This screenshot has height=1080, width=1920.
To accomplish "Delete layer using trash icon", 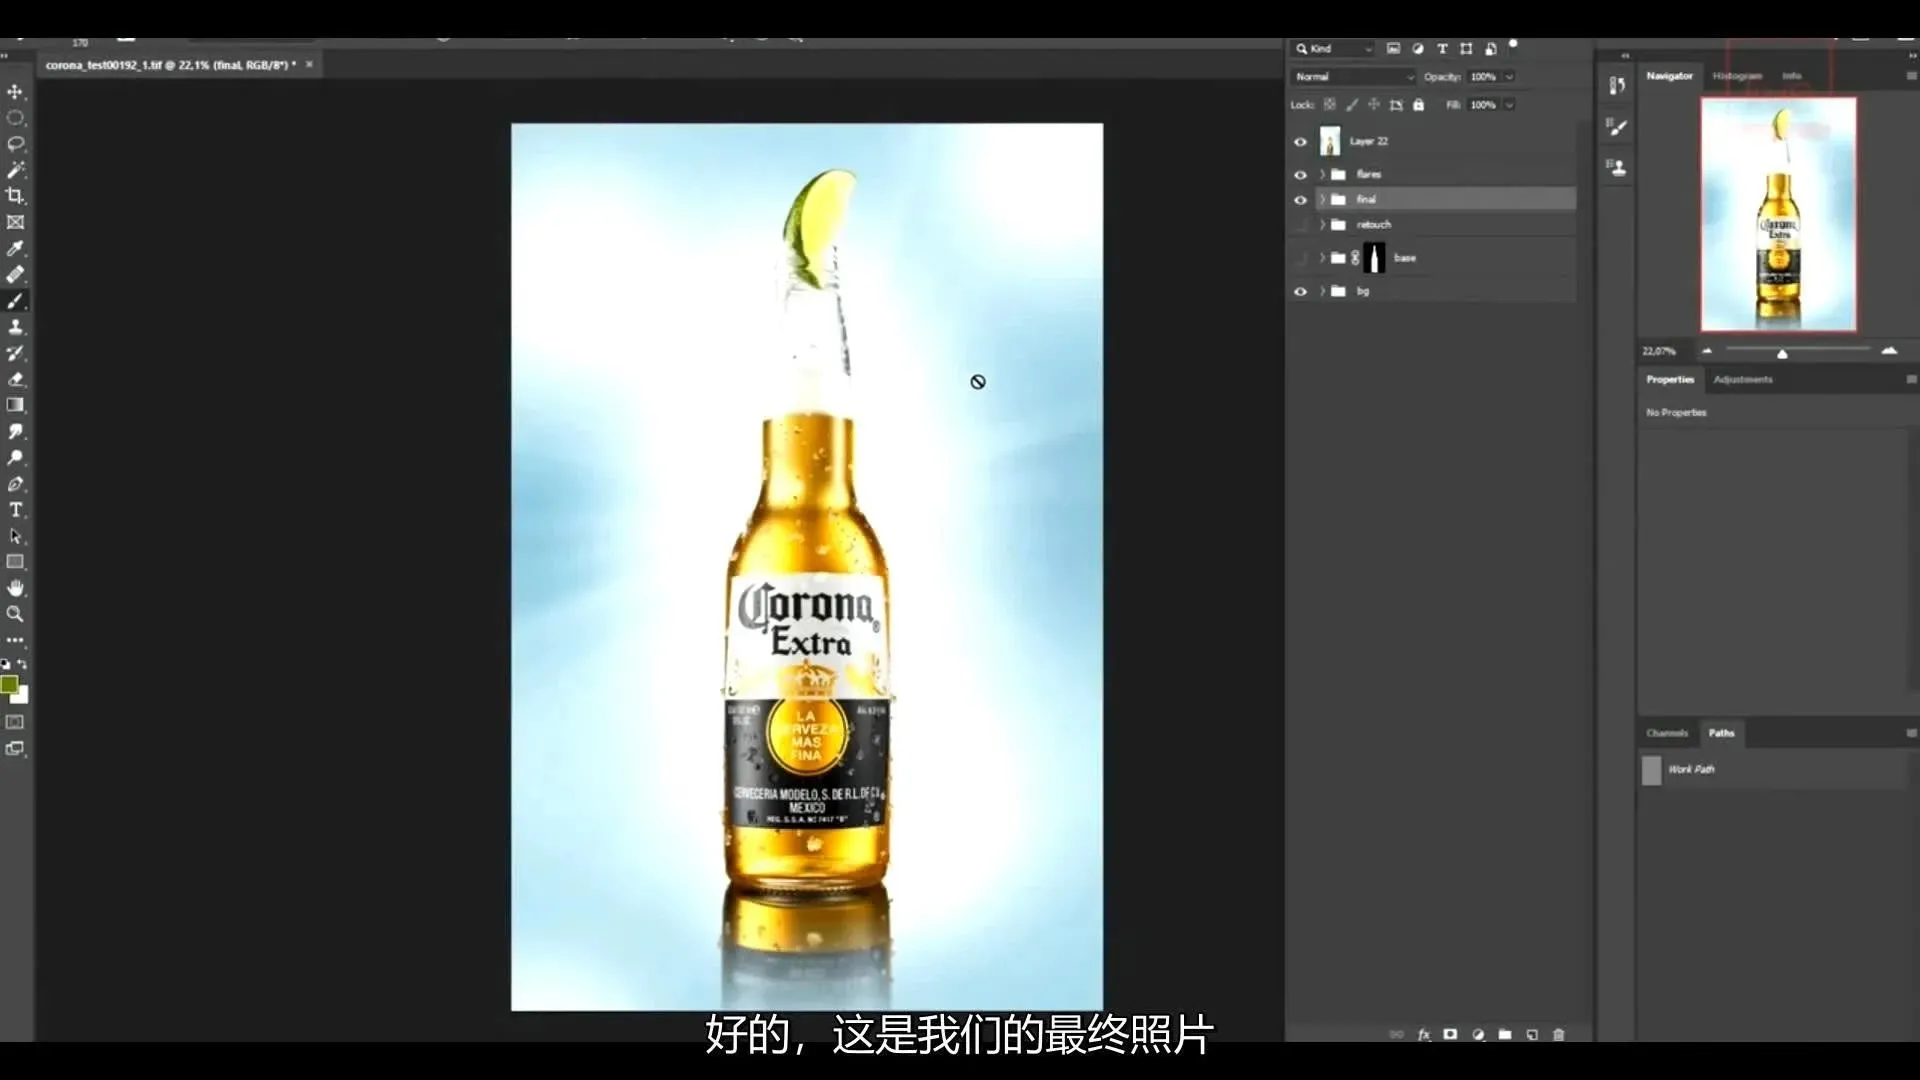I will tap(1558, 1035).
